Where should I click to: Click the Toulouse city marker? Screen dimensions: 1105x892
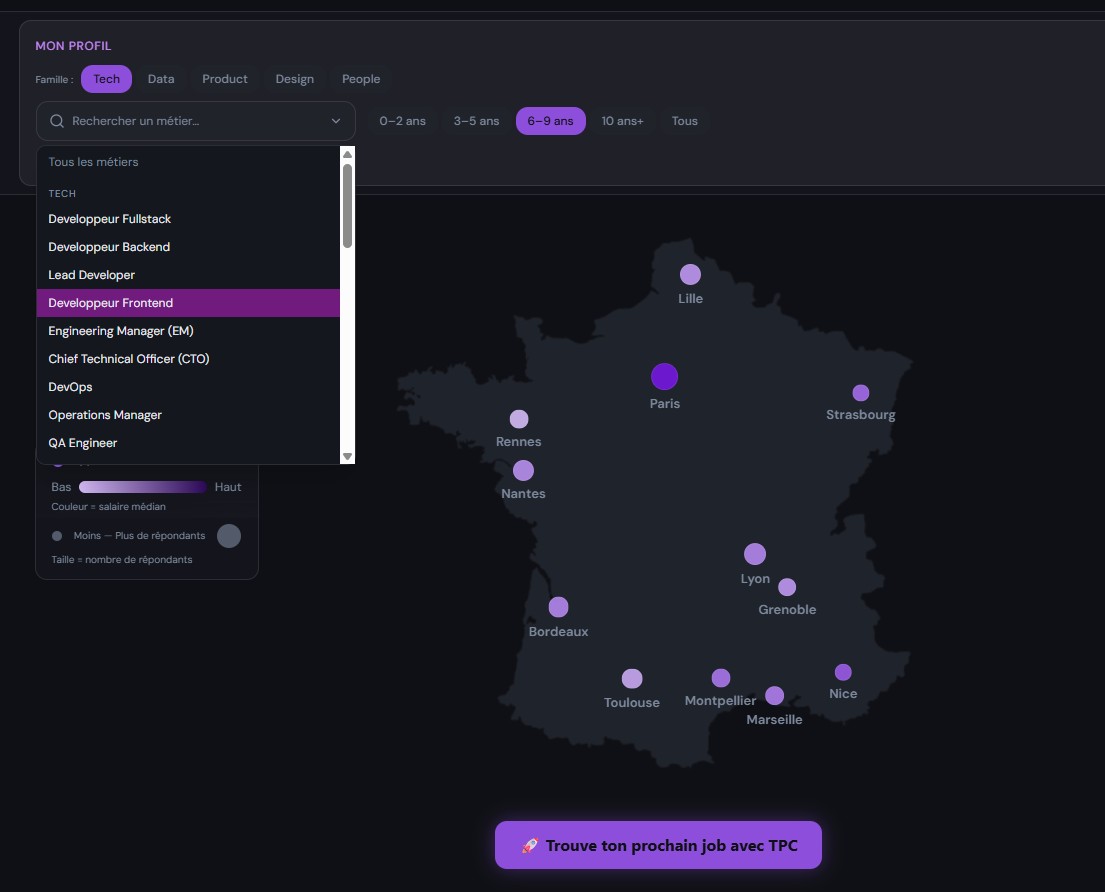632,679
